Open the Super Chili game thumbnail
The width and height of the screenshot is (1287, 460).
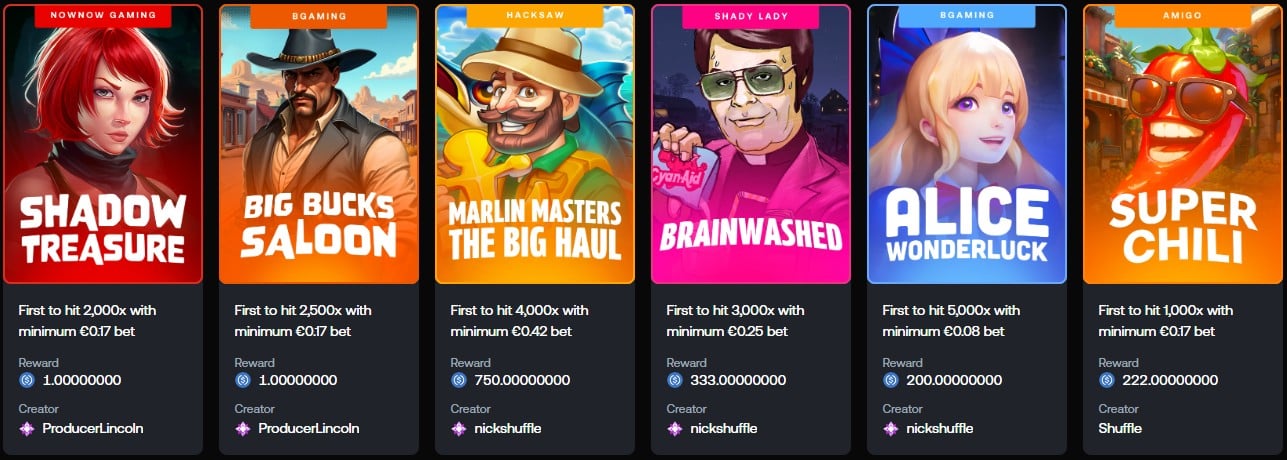1183,144
